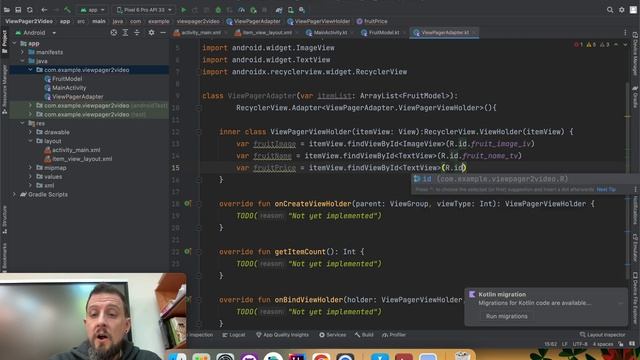Open FruitModel in the project tree
Screen dimensions: 640x360
[x=67, y=79]
